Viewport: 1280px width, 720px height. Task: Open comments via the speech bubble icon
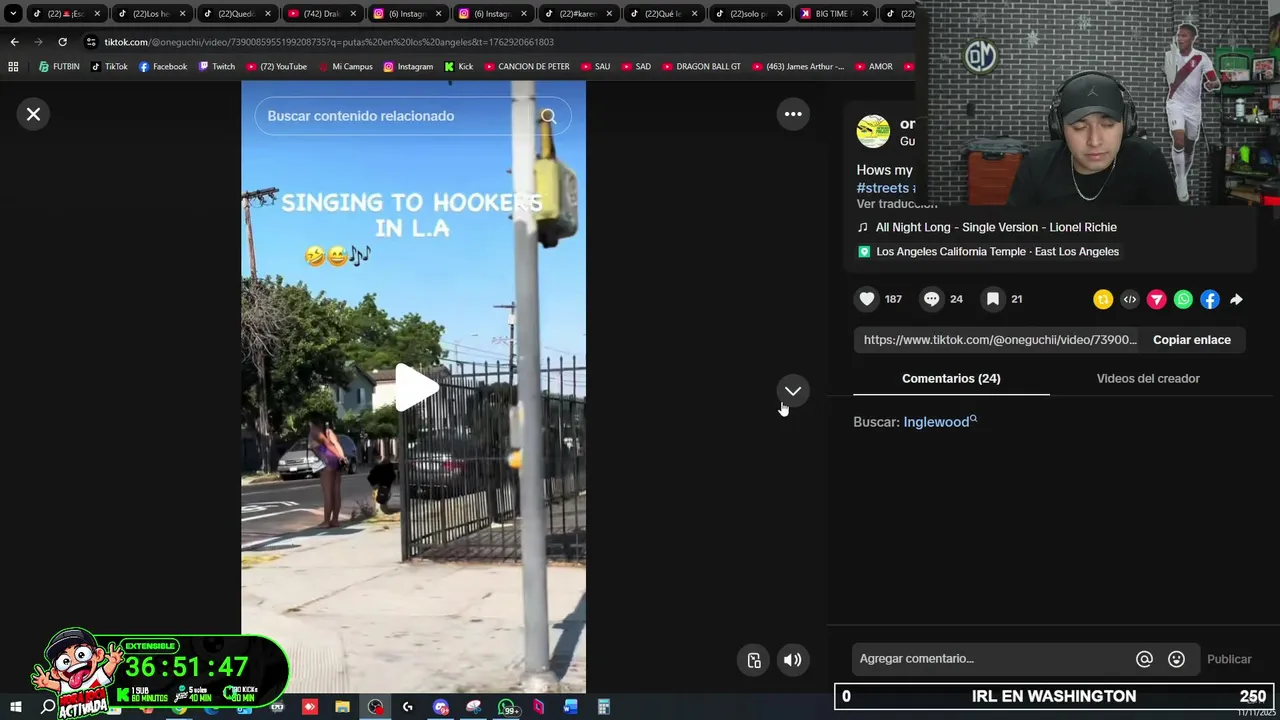coord(931,299)
